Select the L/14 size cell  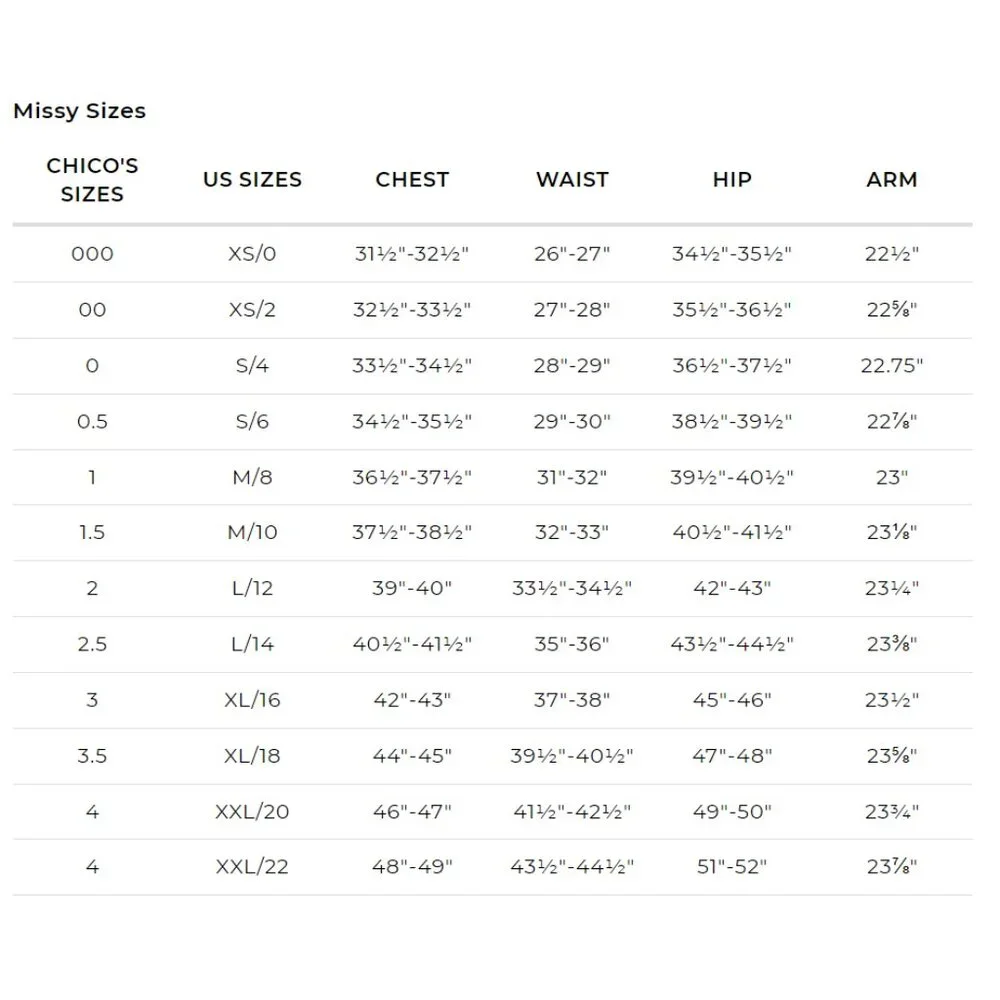pyautogui.click(x=253, y=644)
